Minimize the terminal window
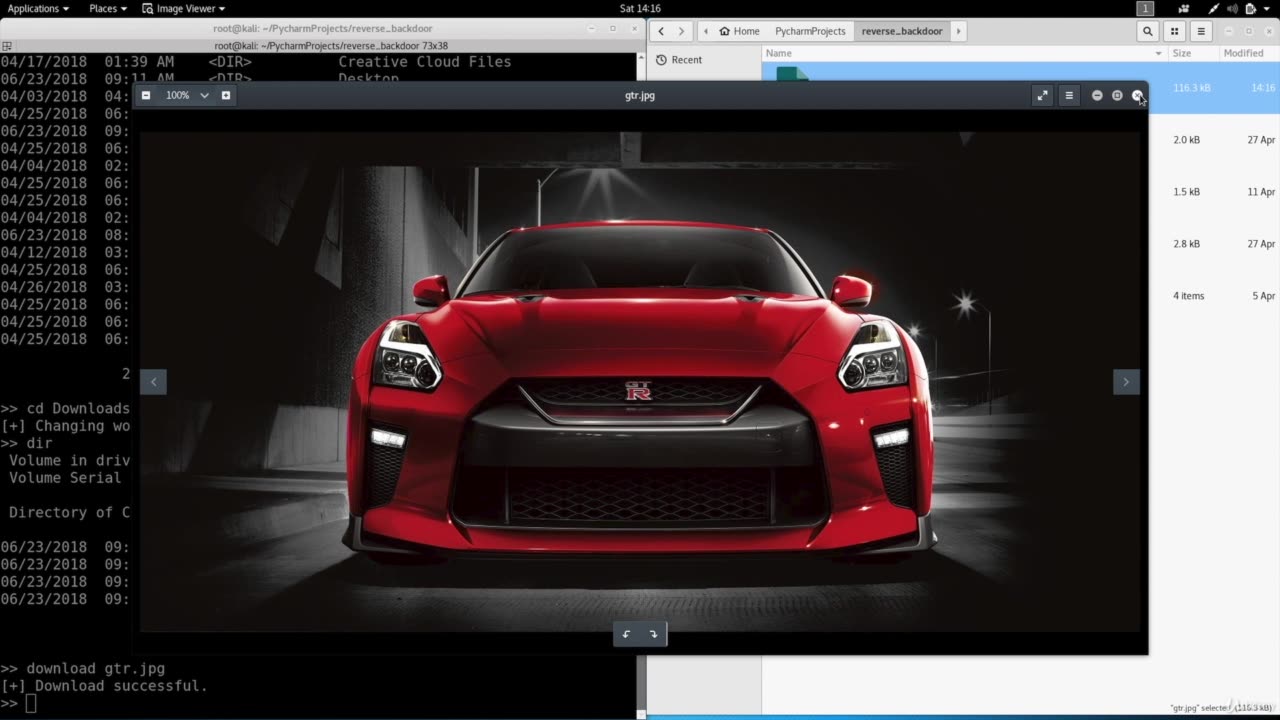 (592, 29)
